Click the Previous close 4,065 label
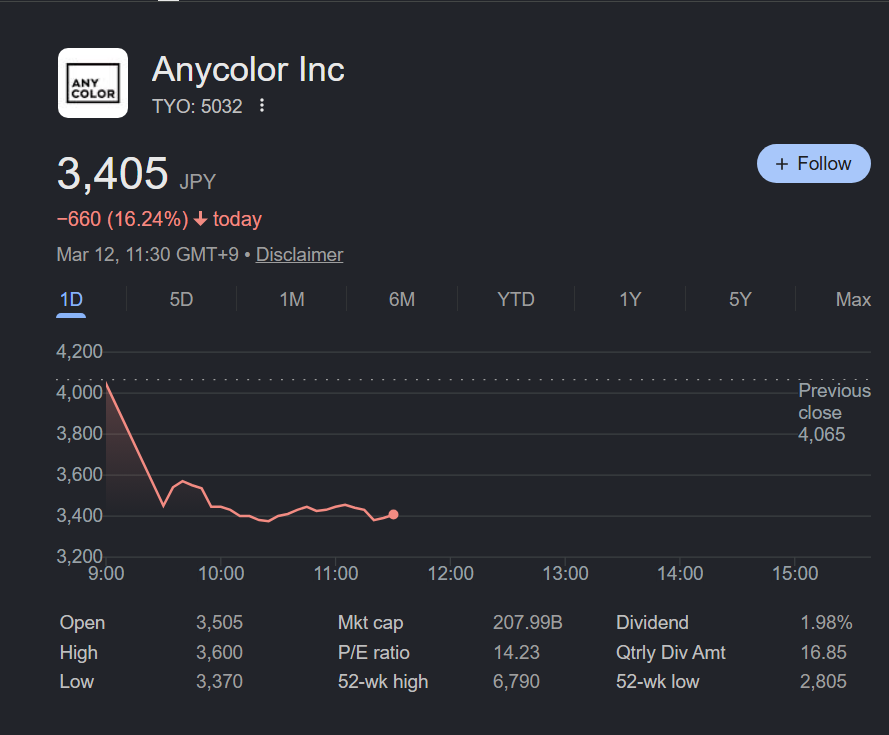 click(x=834, y=412)
